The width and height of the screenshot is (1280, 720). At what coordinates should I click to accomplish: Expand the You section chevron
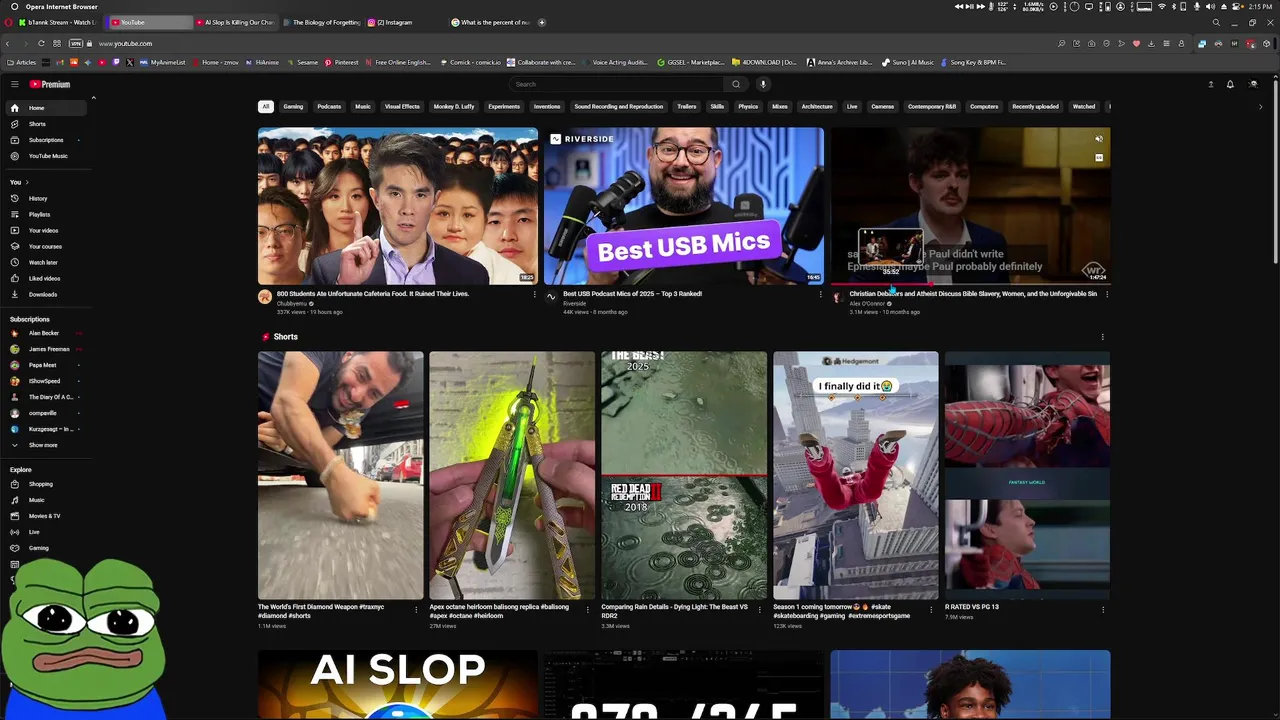(x=27, y=182)
